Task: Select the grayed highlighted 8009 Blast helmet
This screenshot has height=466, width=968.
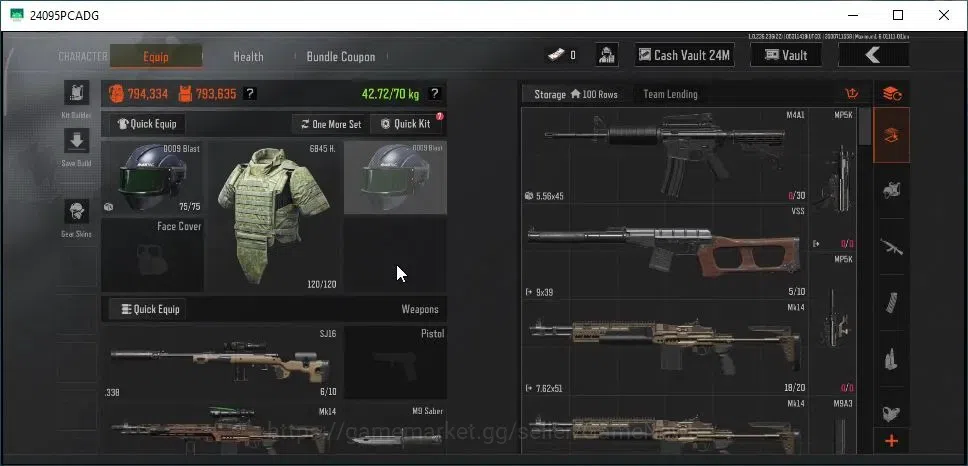Action: (395, 178)
